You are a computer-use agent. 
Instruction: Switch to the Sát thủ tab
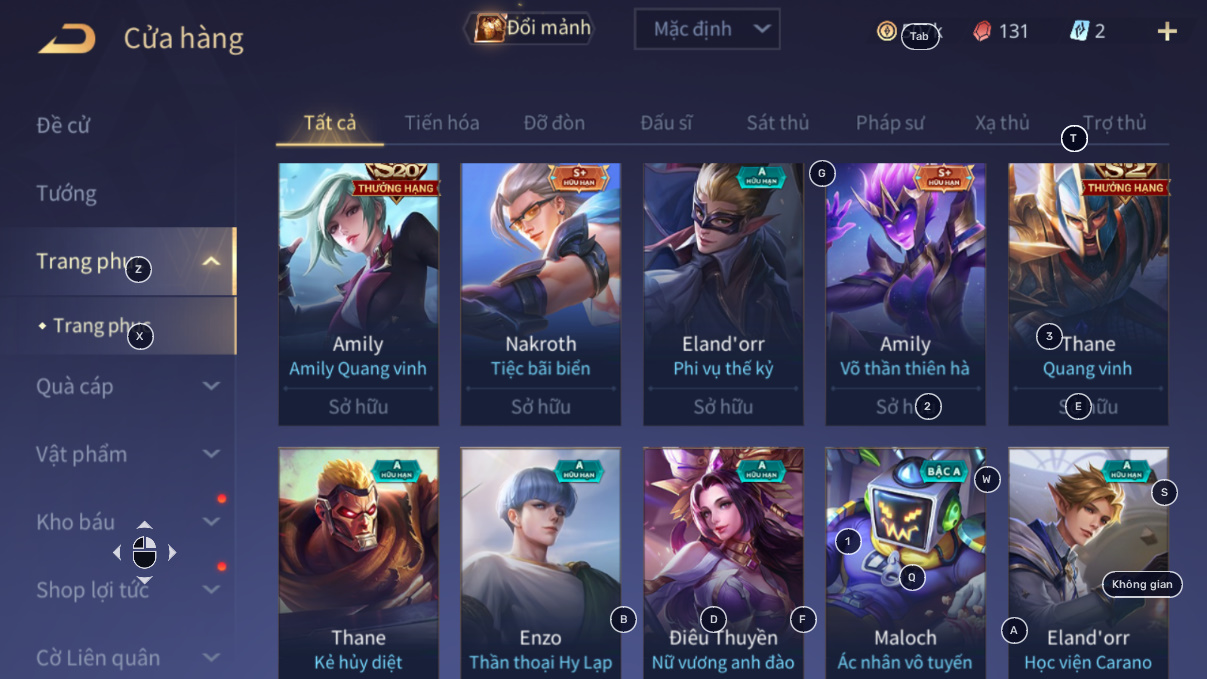tap(777, 123)
